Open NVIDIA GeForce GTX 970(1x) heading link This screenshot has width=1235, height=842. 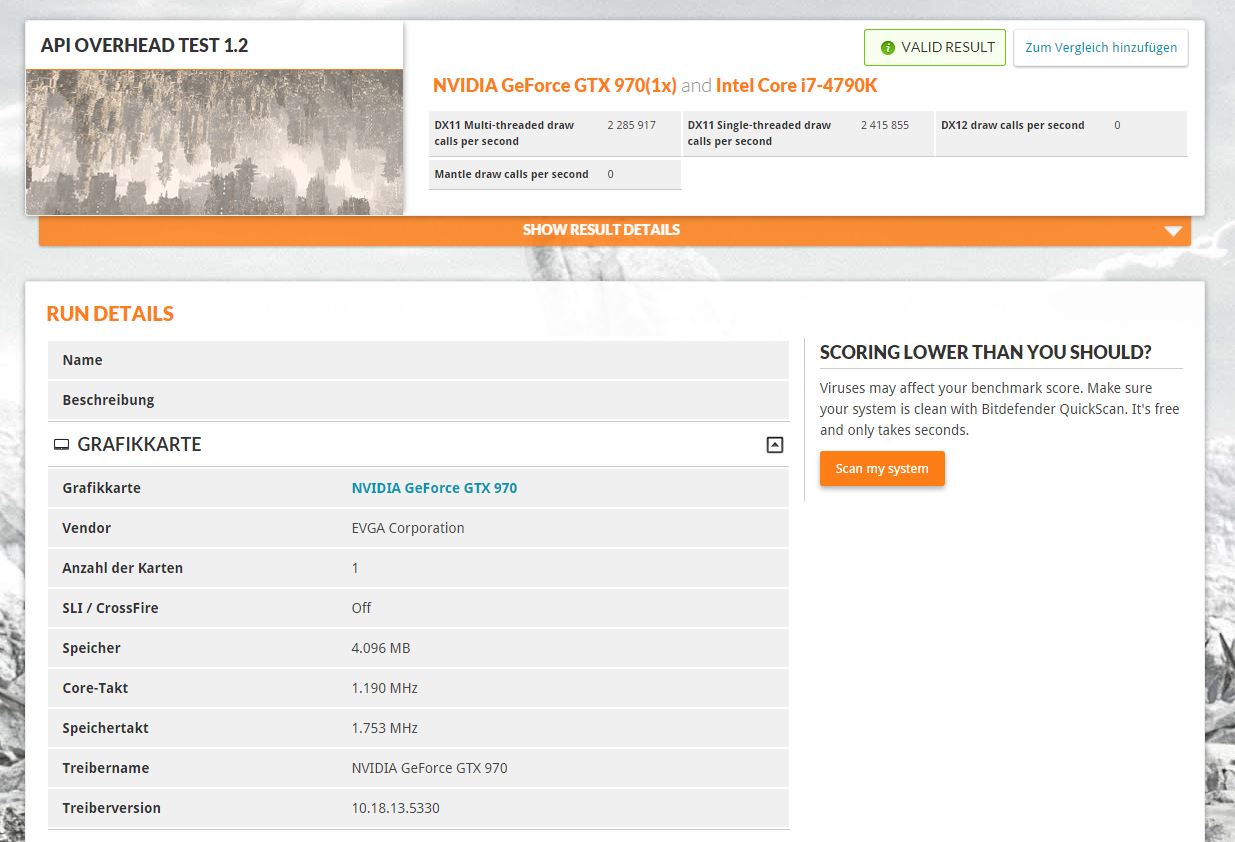(x=555, y=85)
